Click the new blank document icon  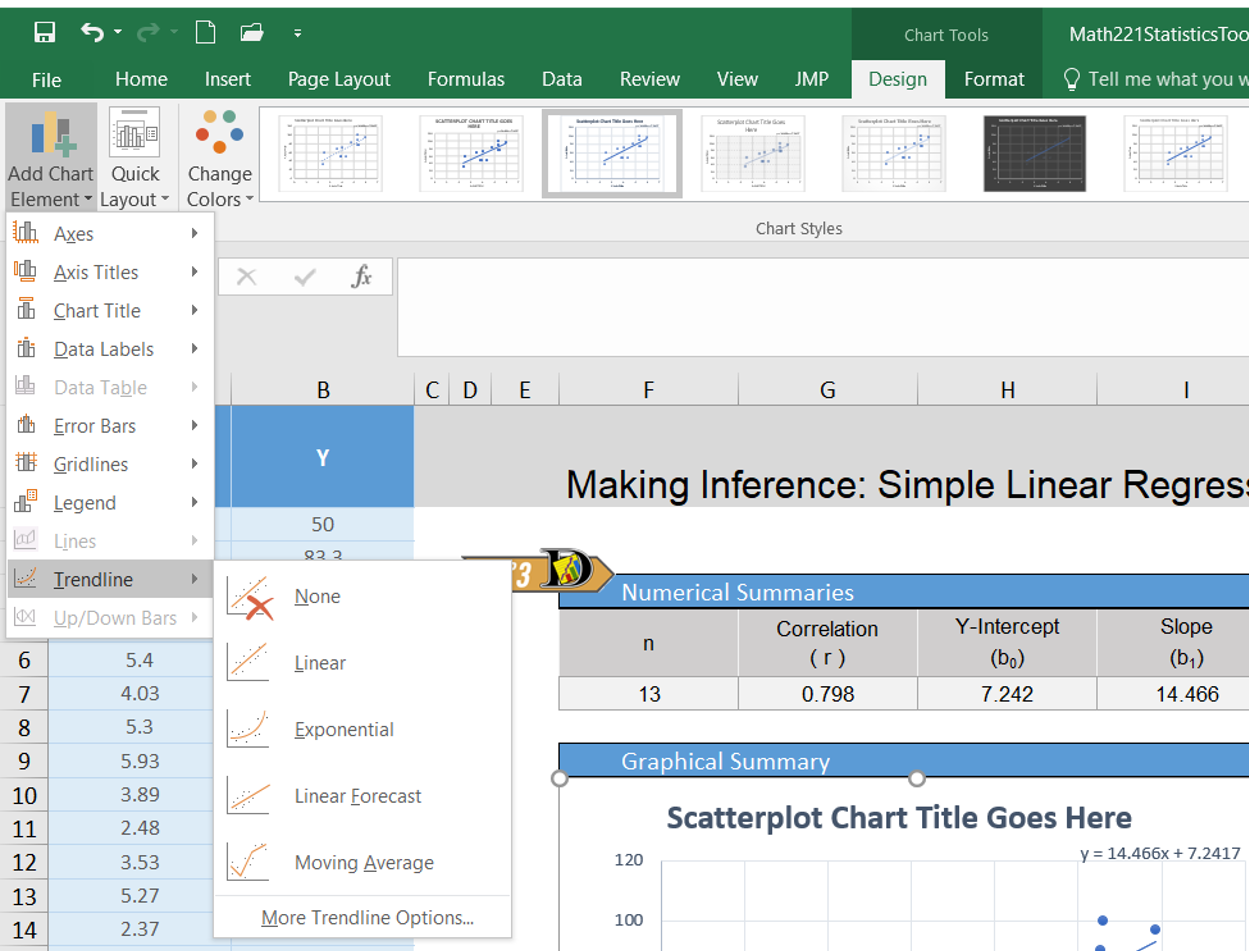(x=205, y=33)
